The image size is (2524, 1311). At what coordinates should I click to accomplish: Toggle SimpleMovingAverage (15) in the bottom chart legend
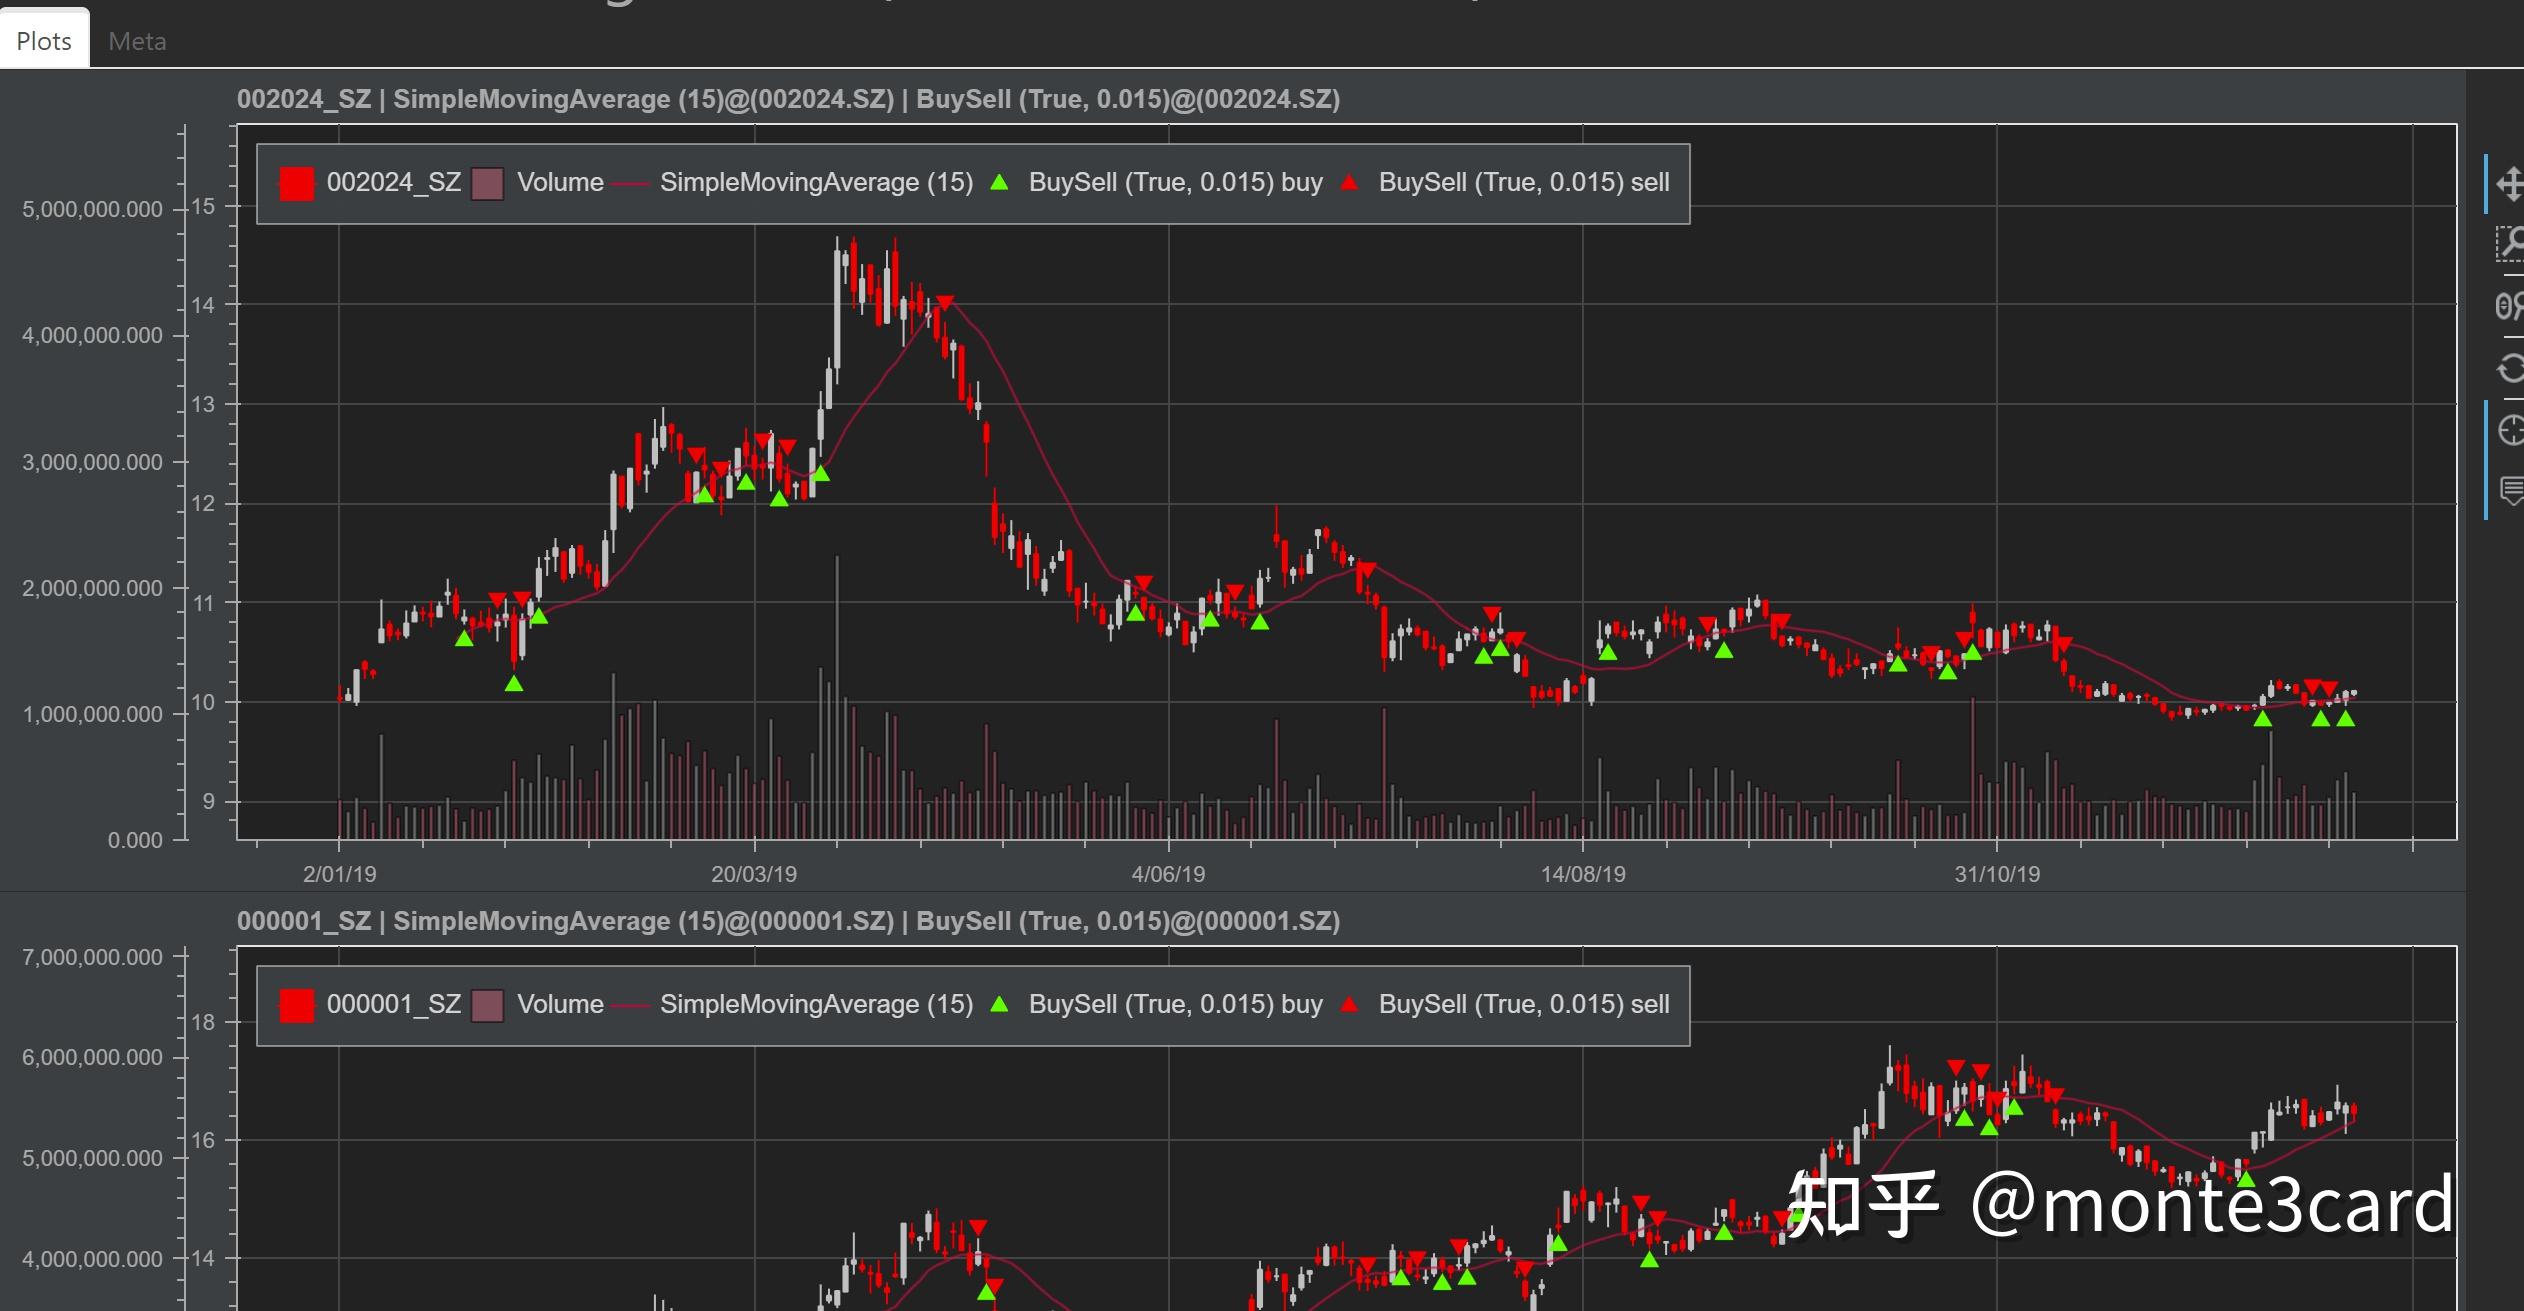click(x=815, y=1004)
